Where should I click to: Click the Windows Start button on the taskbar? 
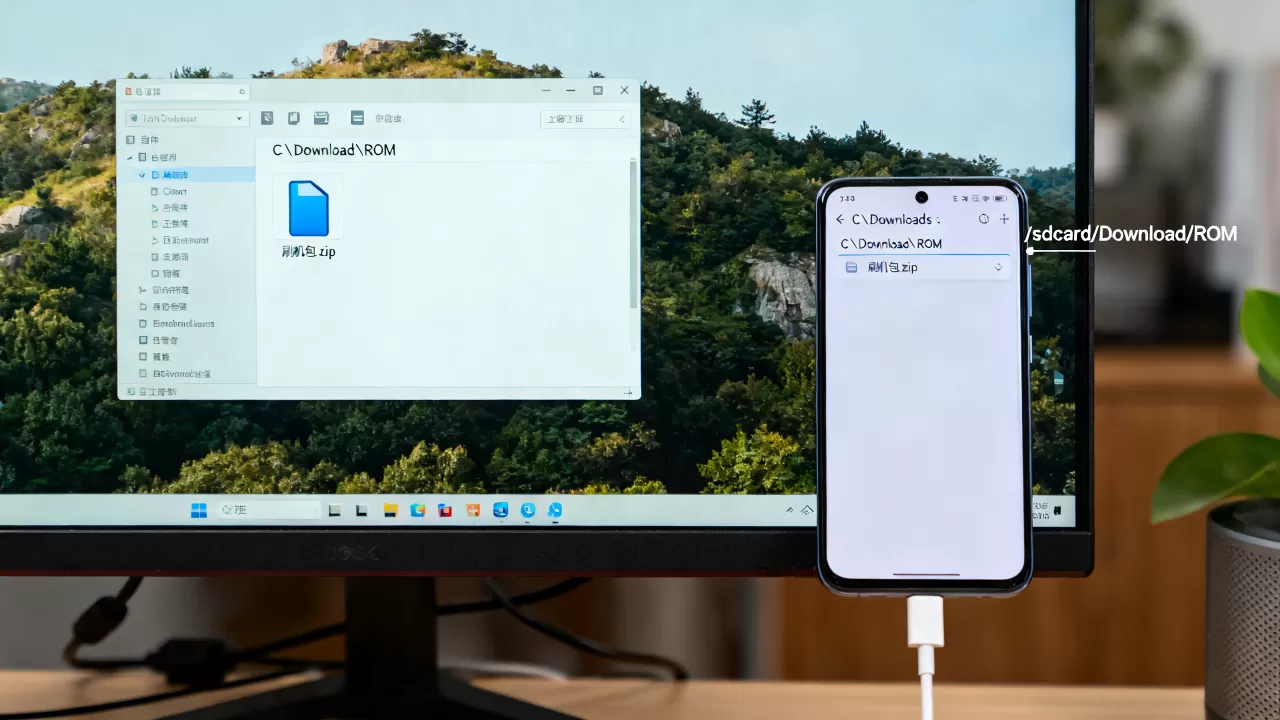click(199, 510)
